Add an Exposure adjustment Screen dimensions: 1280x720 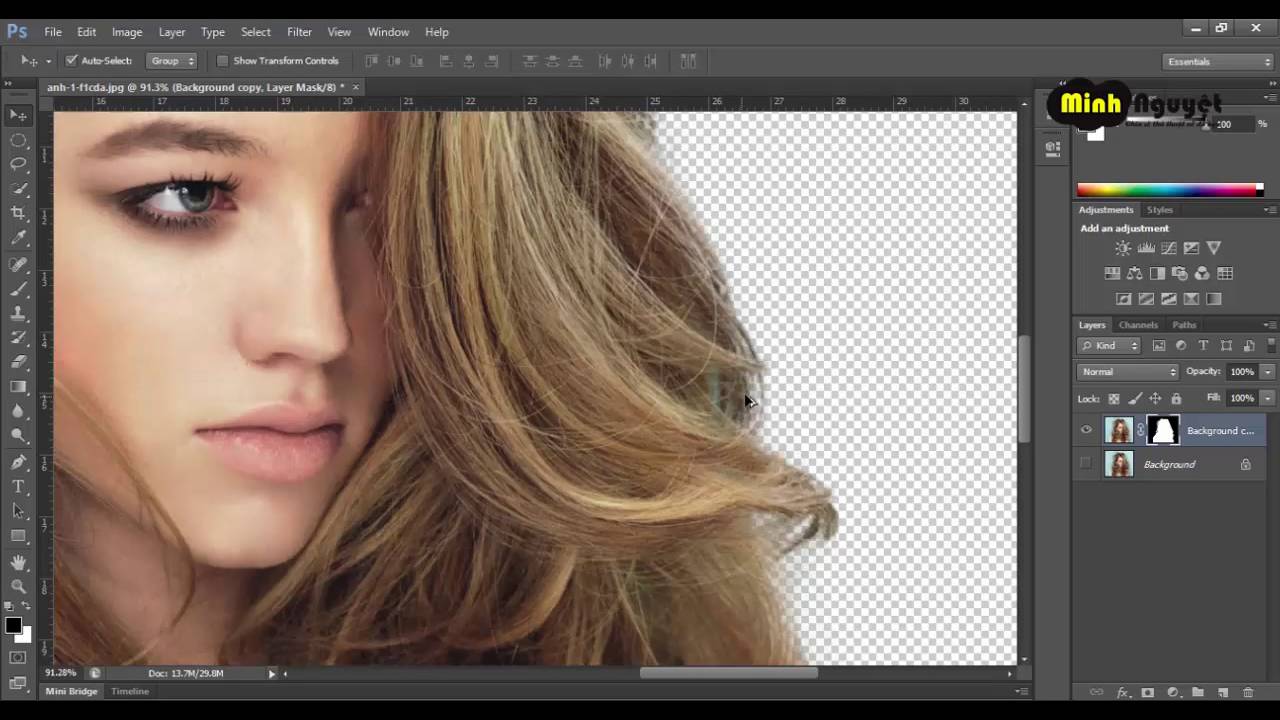coord(1191,248)
